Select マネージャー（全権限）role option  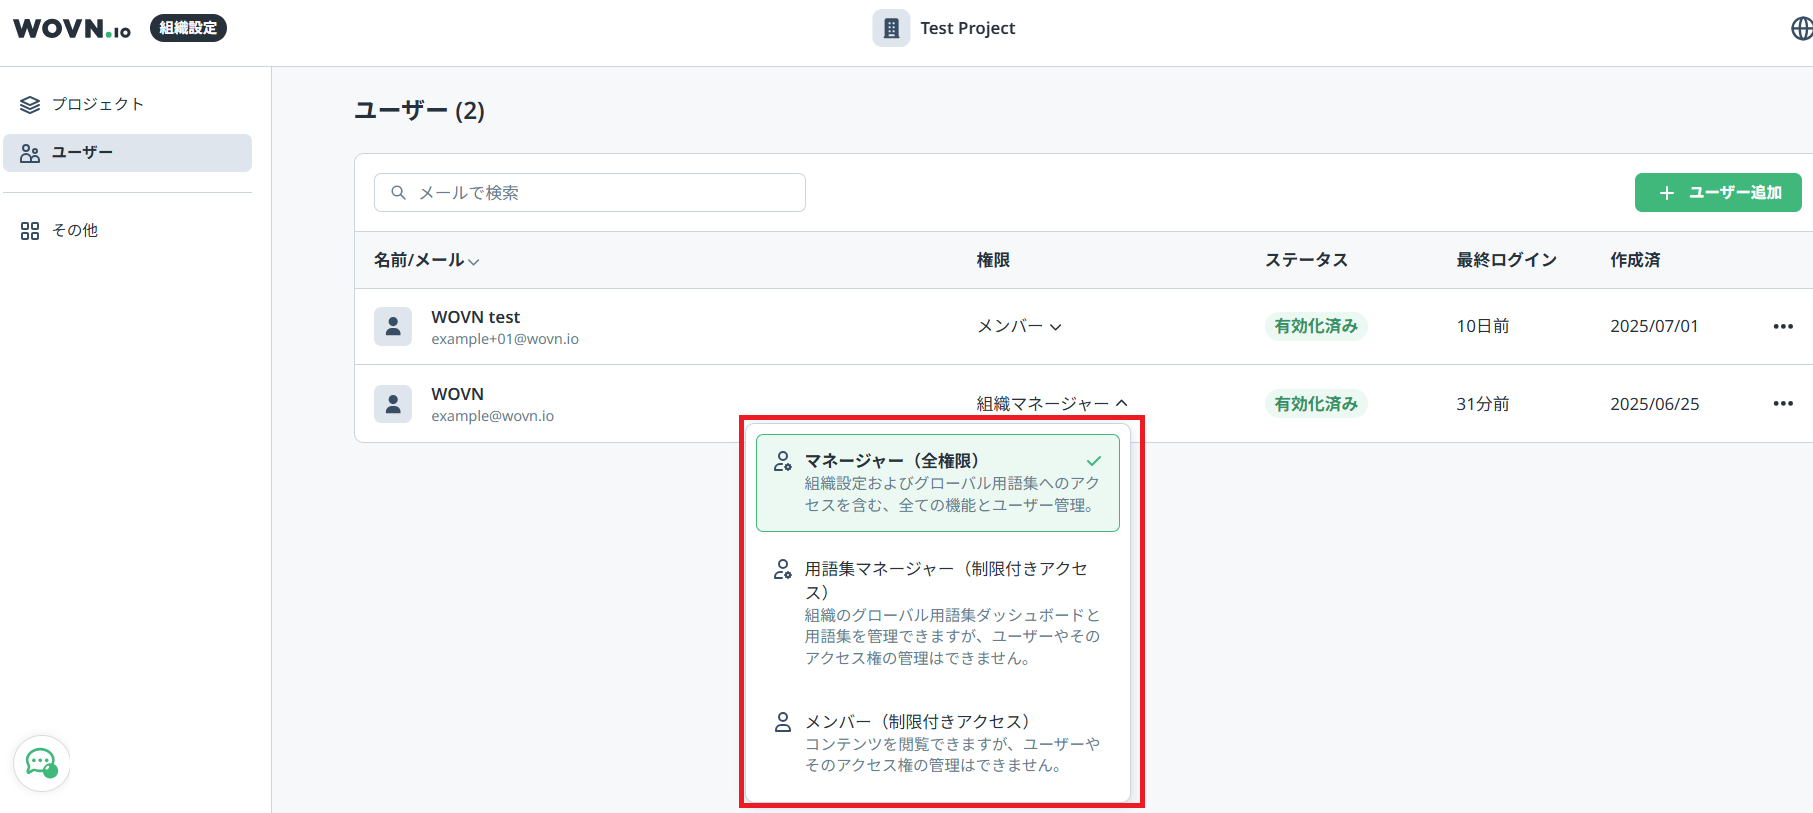(937, 483)
